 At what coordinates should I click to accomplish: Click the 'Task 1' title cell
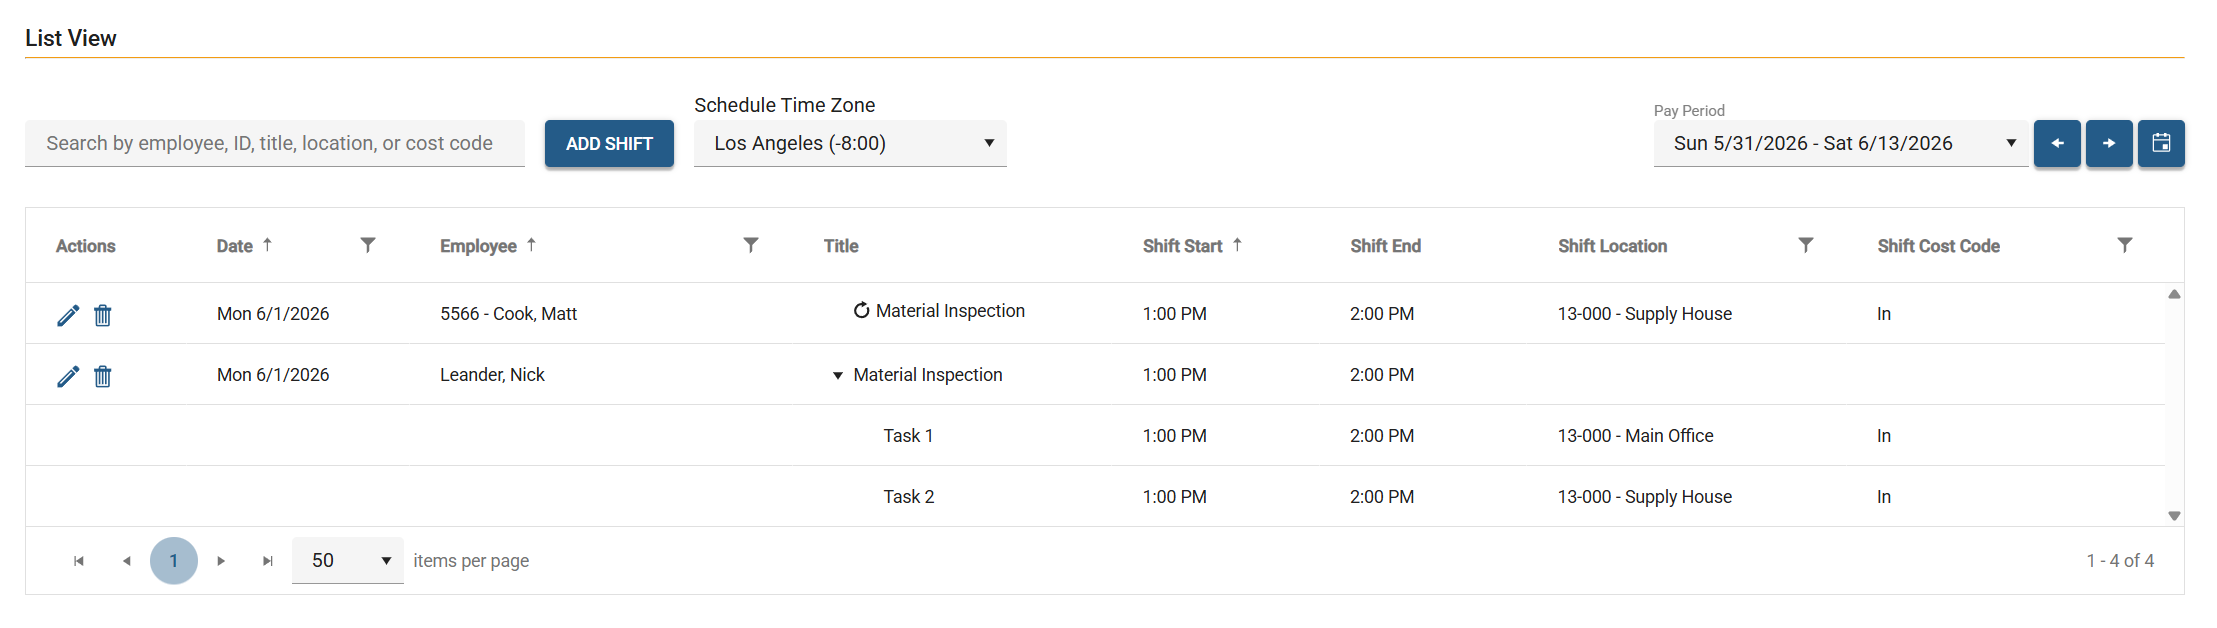point(908,436)
